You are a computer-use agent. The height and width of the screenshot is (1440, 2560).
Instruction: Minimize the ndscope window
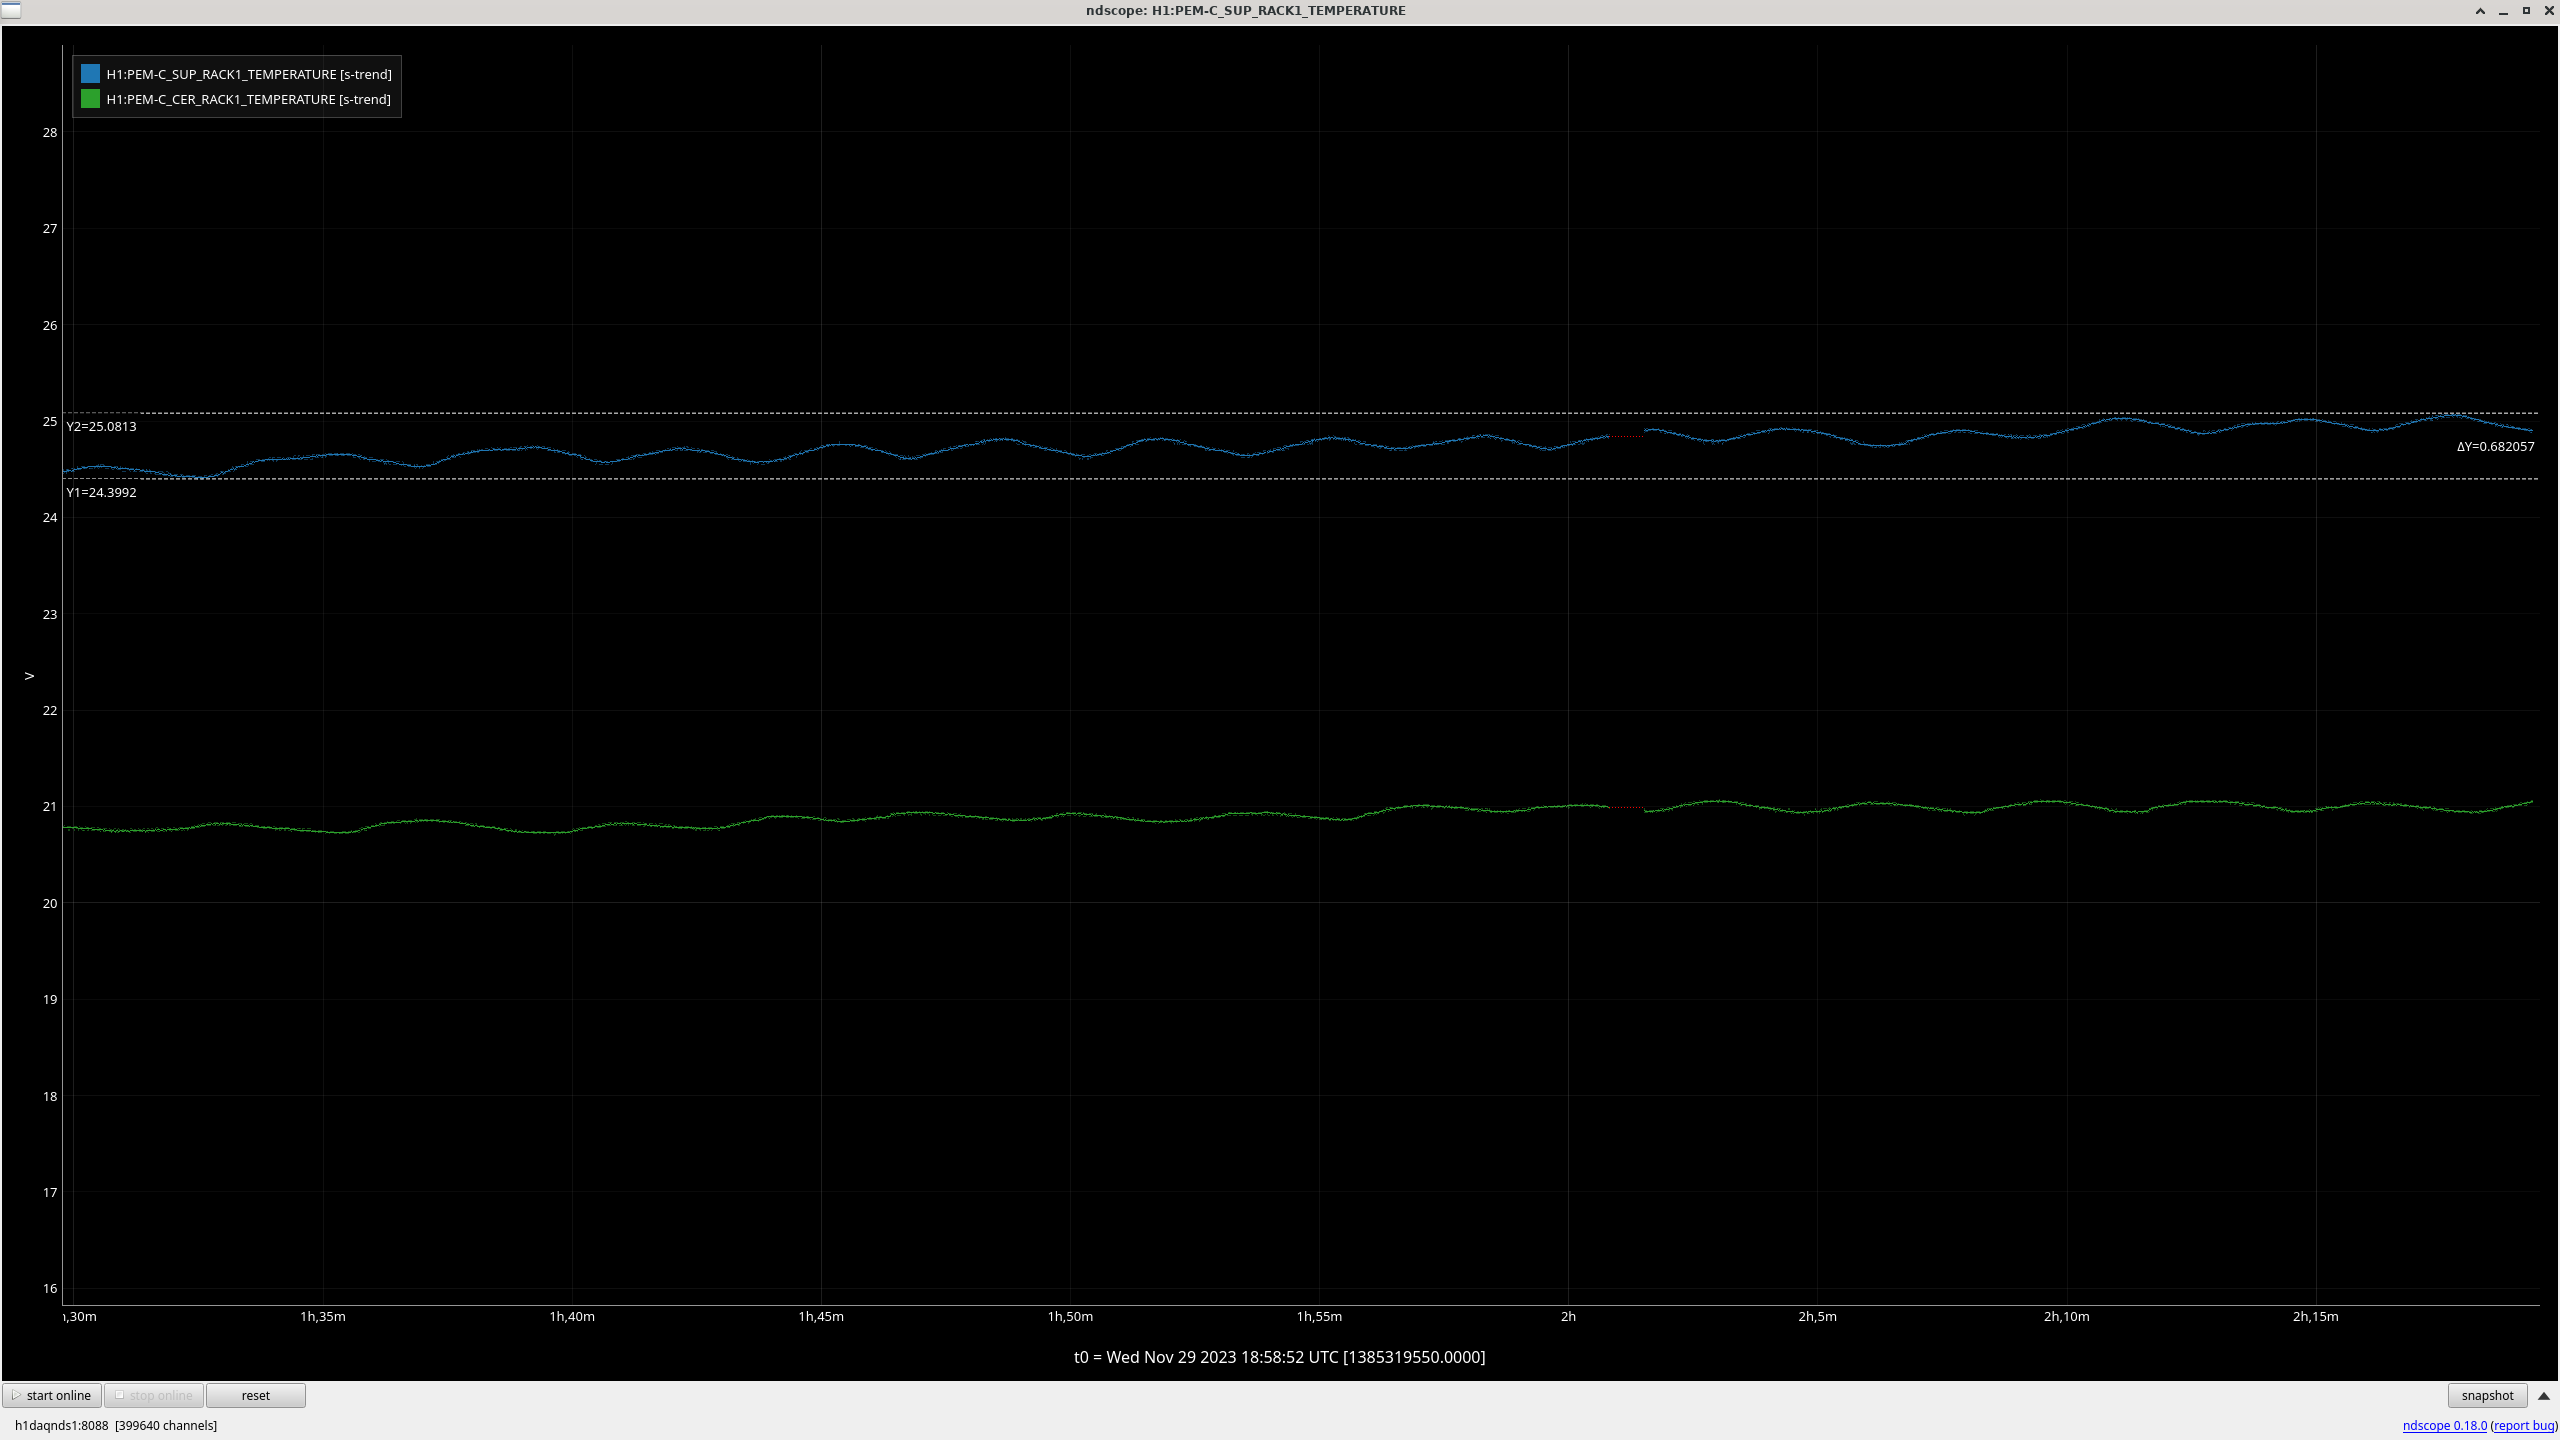point(2503,11)
